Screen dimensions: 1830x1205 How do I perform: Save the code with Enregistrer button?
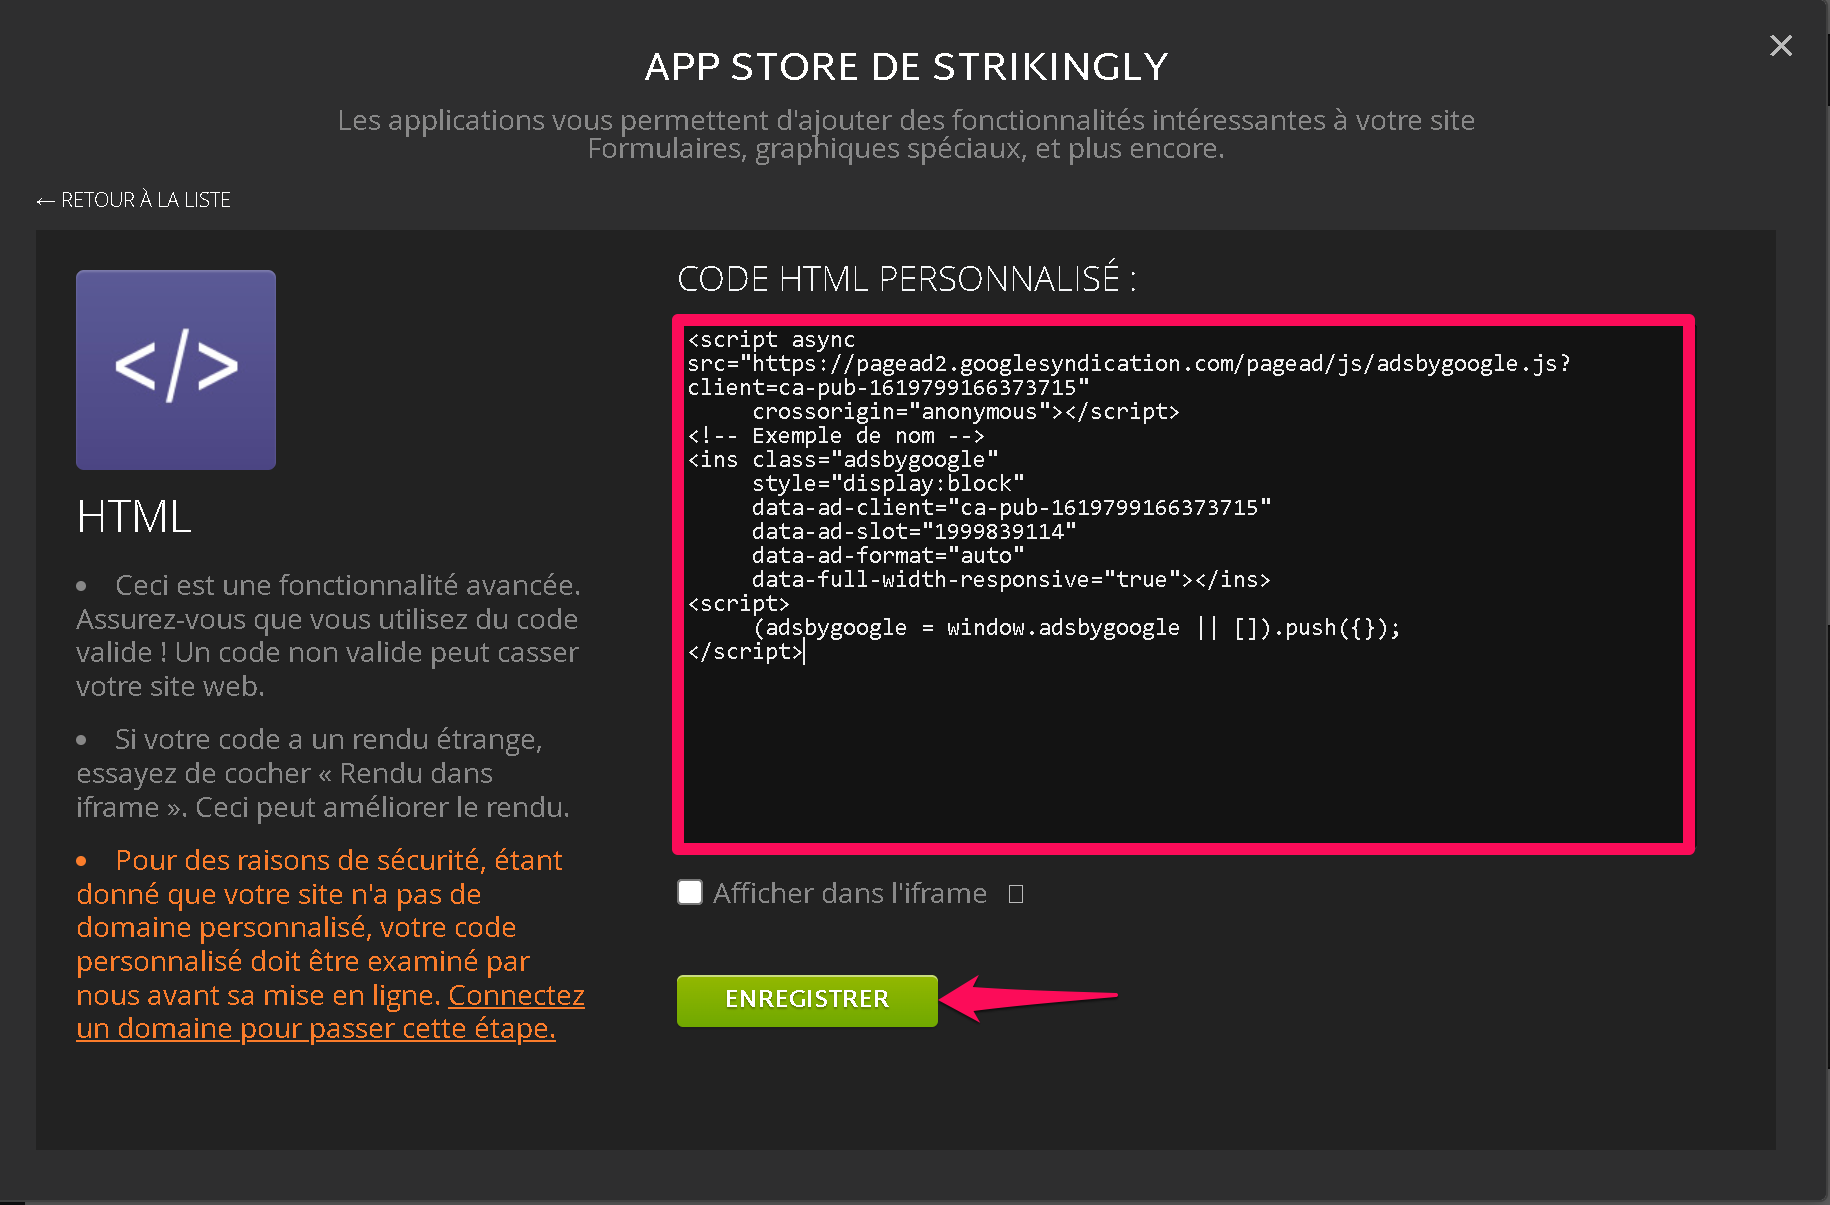[807, 1000]
